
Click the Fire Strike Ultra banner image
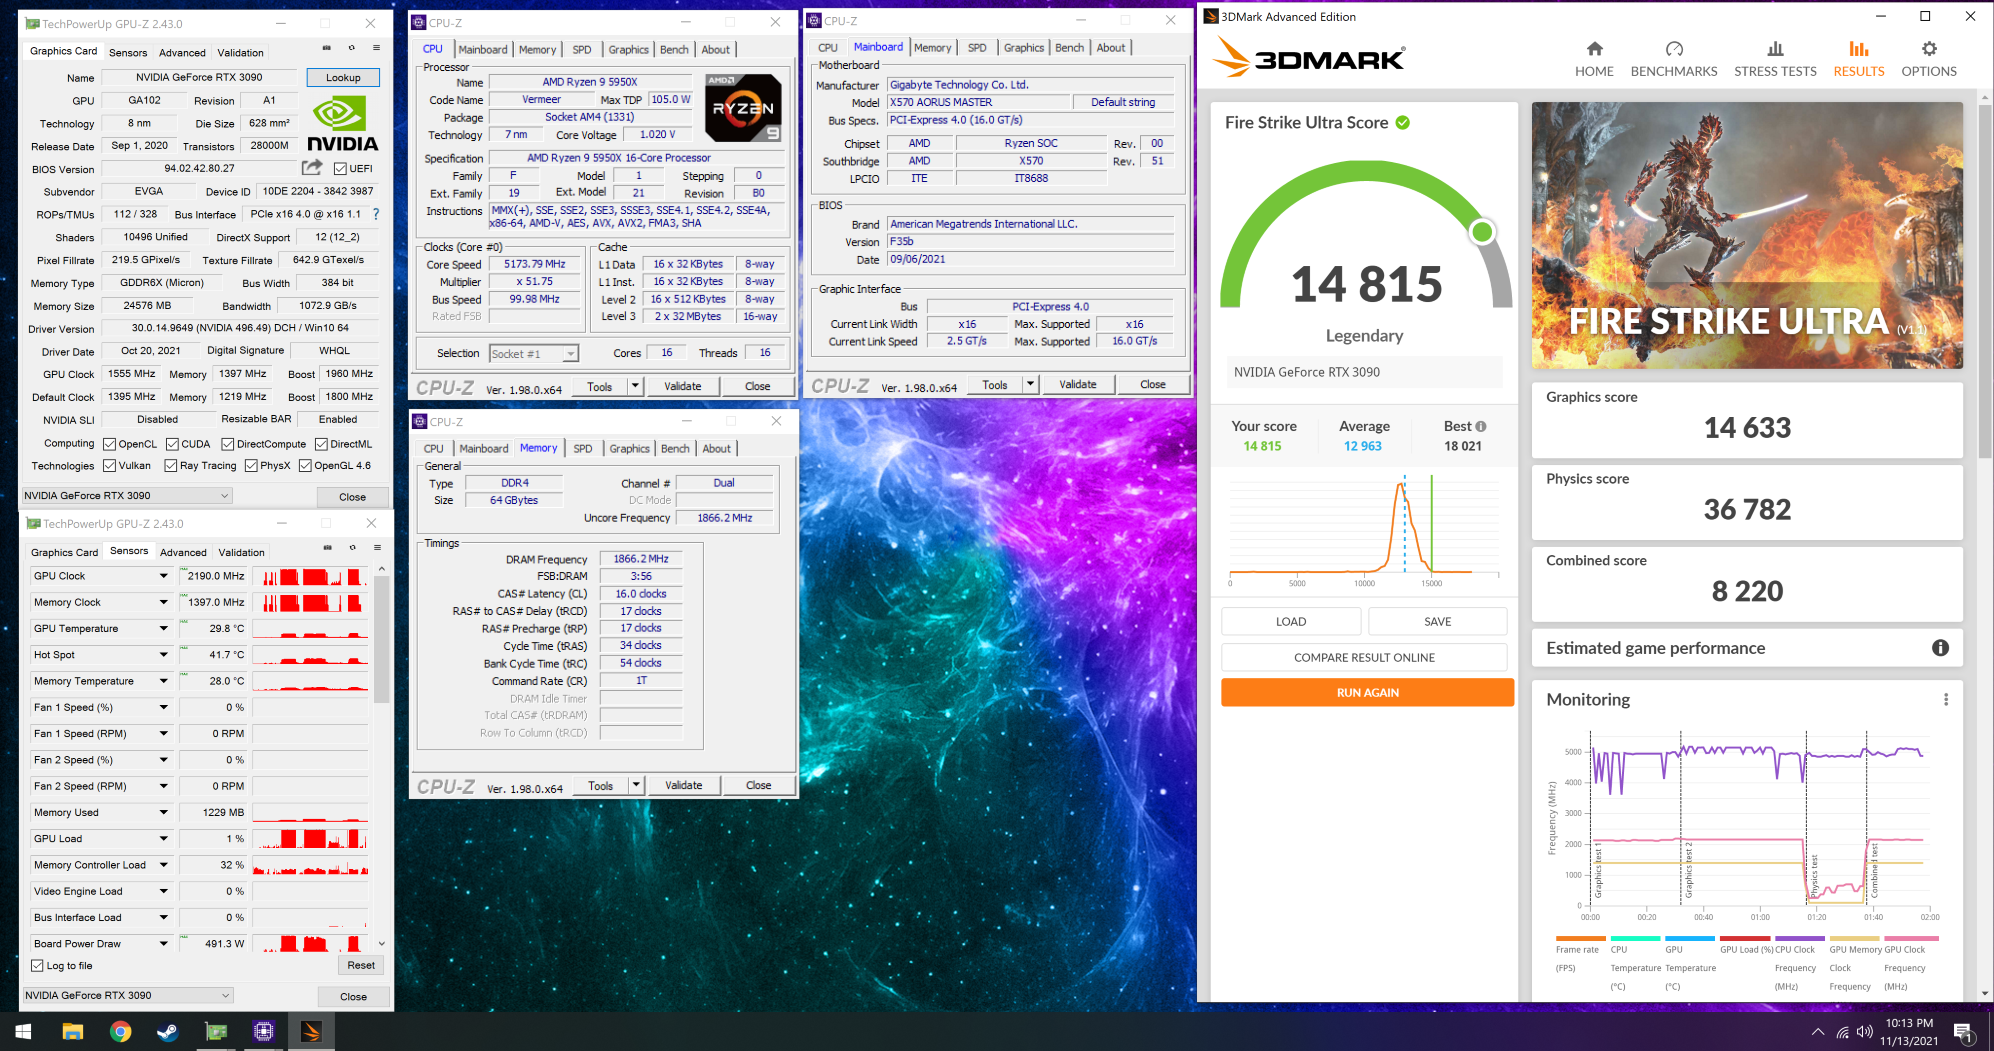pos(1746,235)
